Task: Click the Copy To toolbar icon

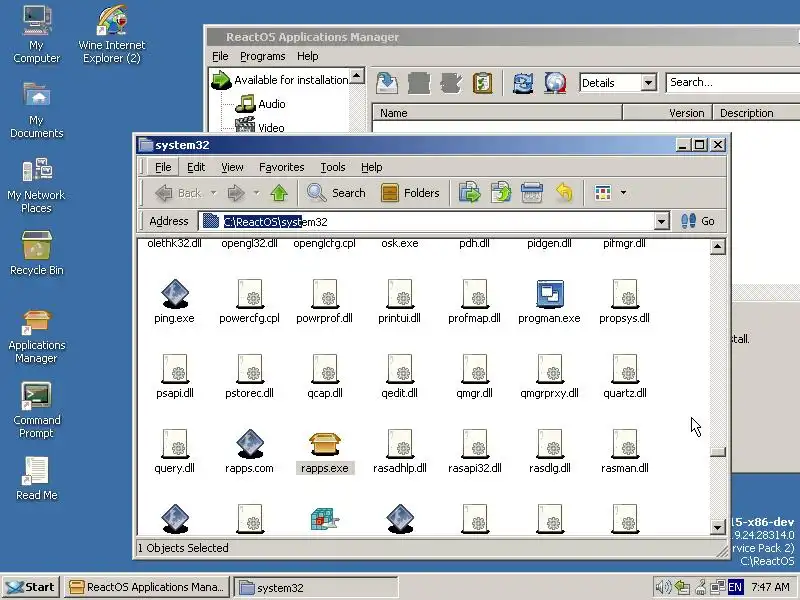Action: click(x=501, y=193)
